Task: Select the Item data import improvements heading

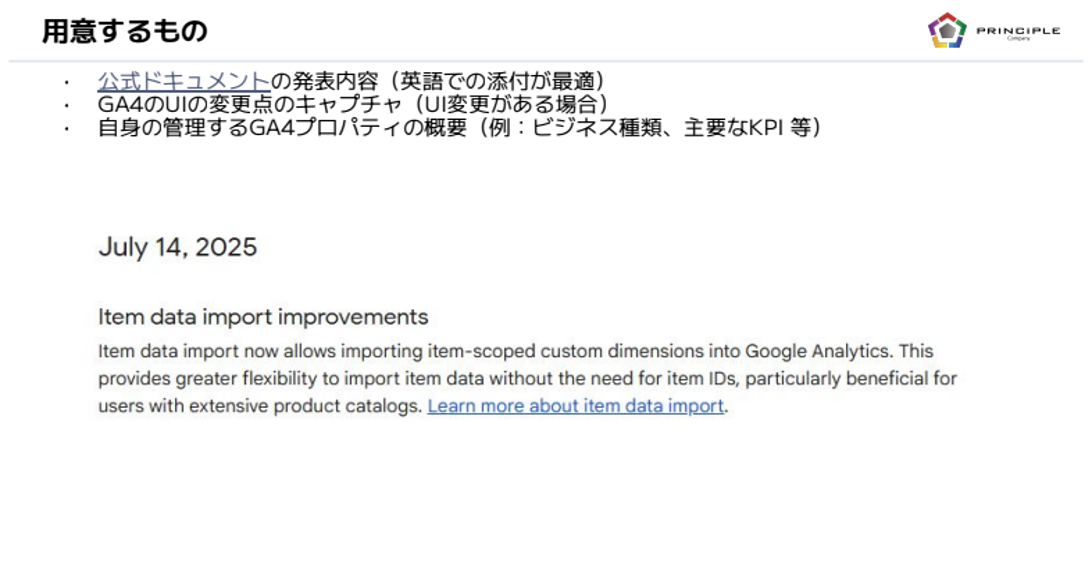Action: coord(263,317)
